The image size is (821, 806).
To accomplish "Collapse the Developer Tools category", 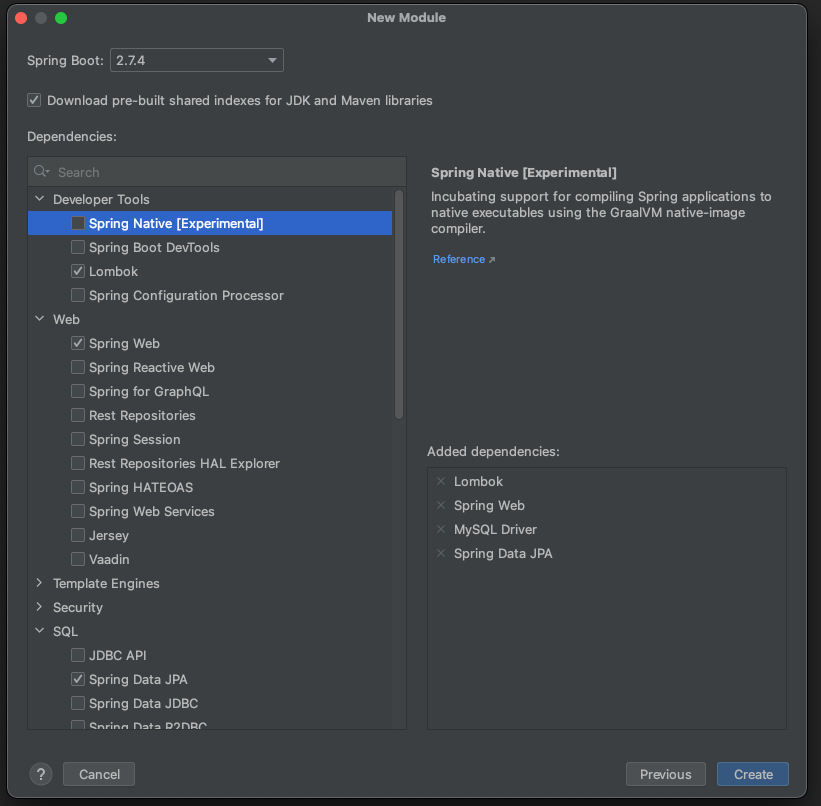I will pos(39,199).
